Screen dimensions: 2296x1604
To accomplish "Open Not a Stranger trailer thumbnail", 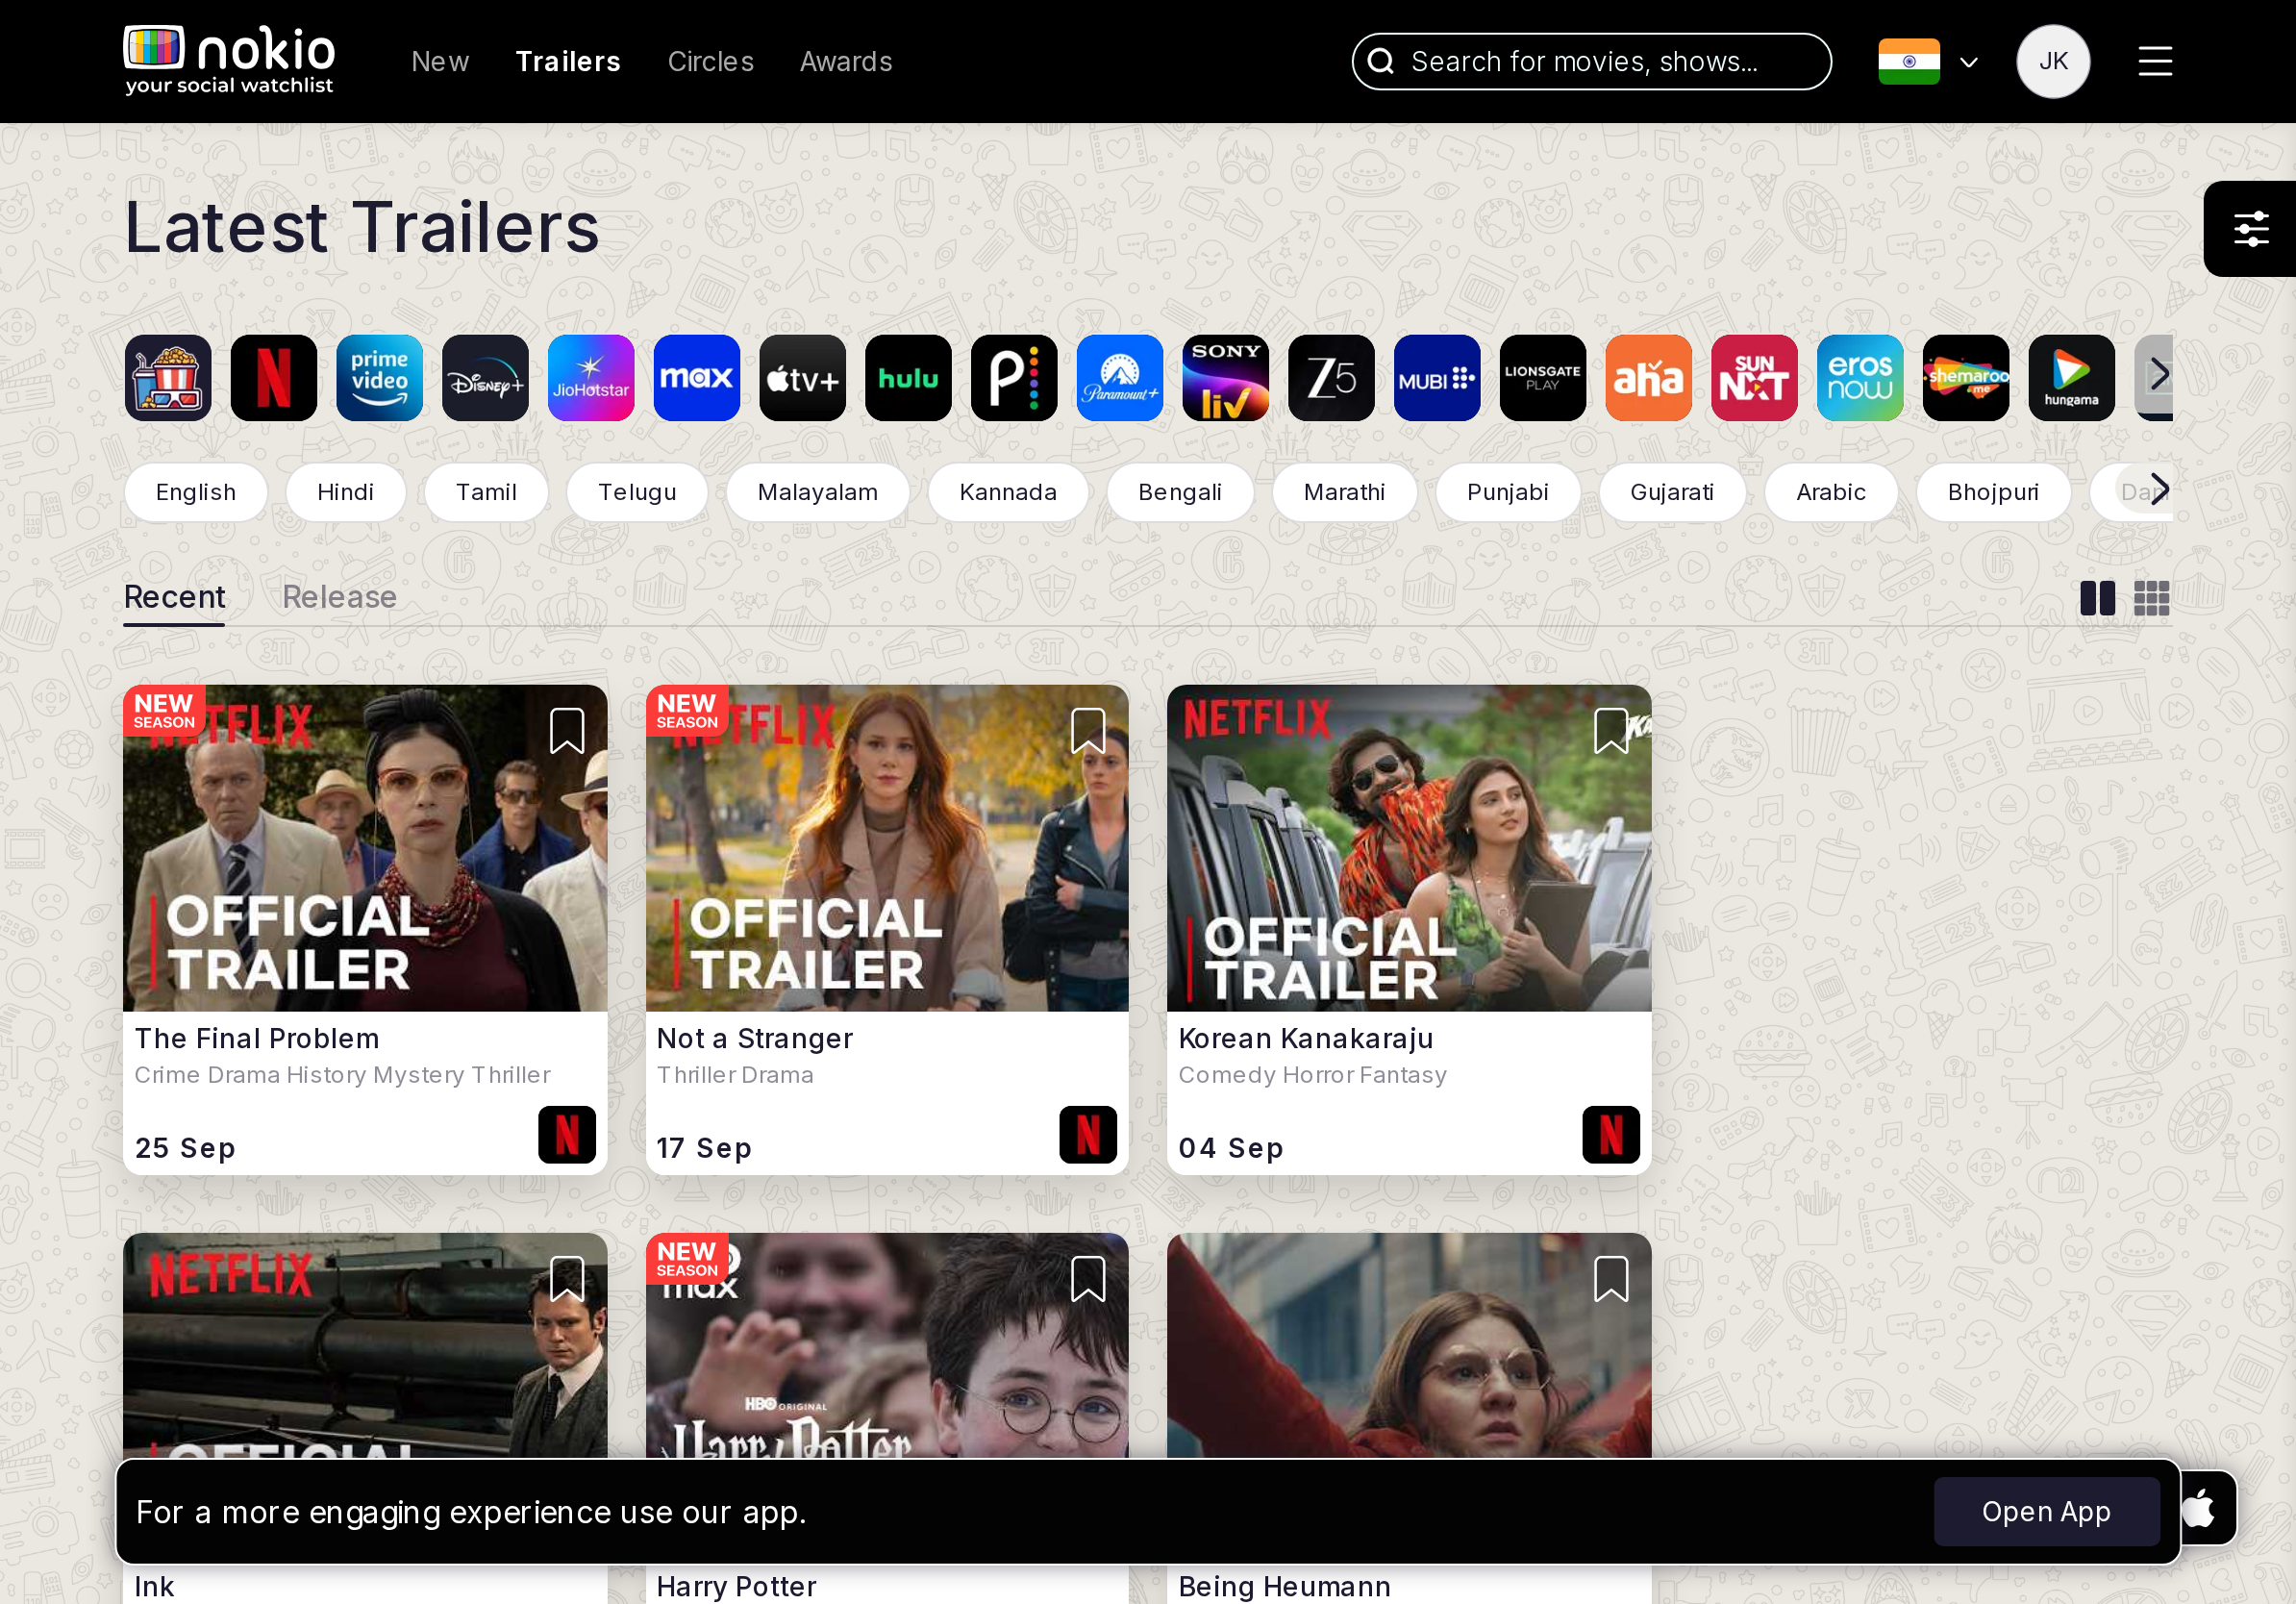I will (887, 848).
